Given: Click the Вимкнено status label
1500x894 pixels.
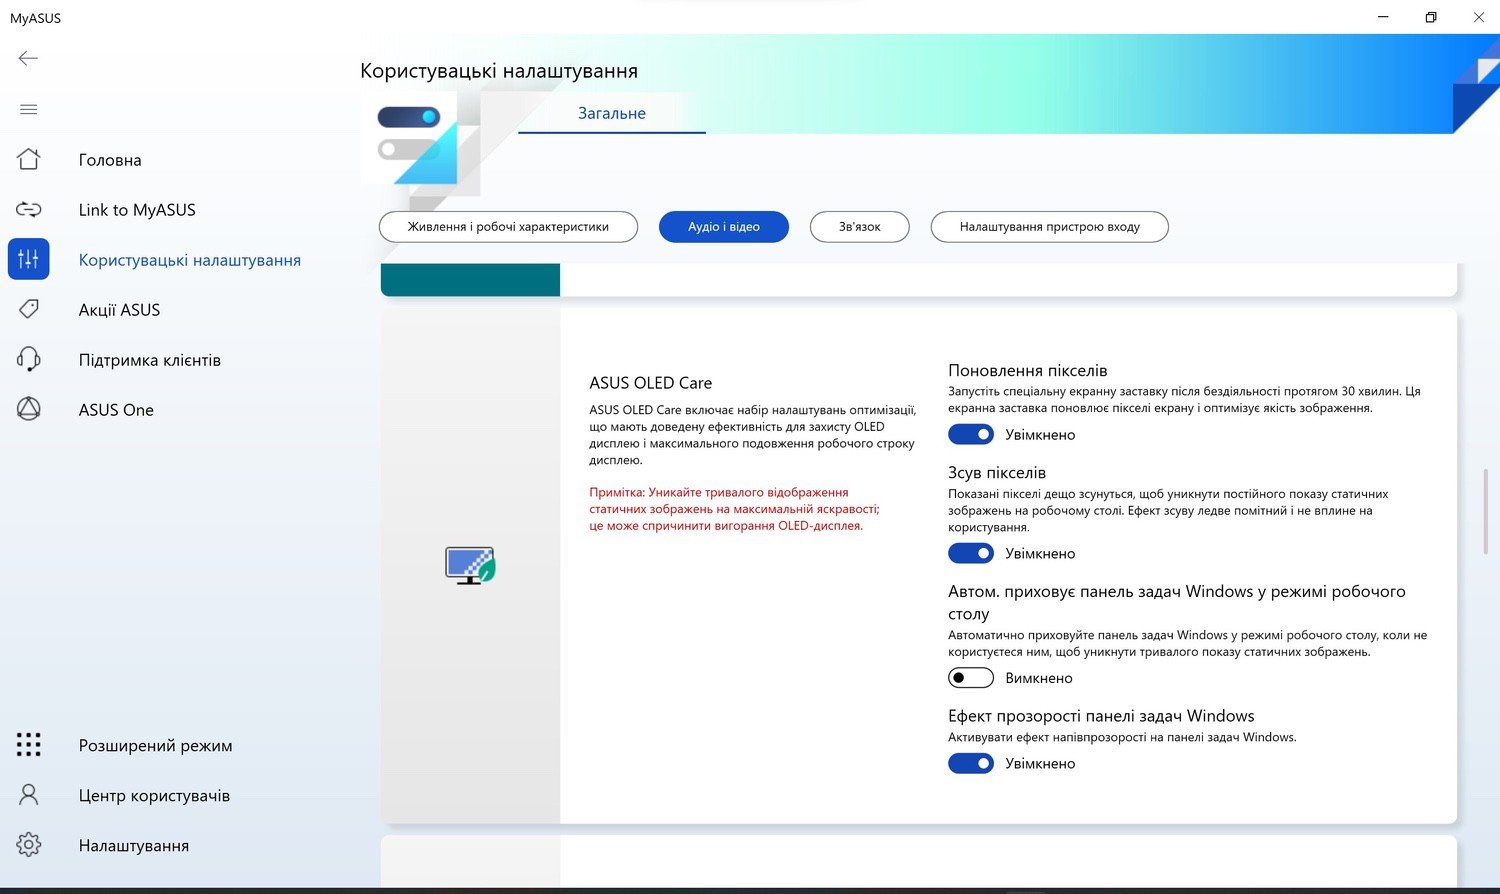Looking at the screenshot, I should tap(1039, 678).
